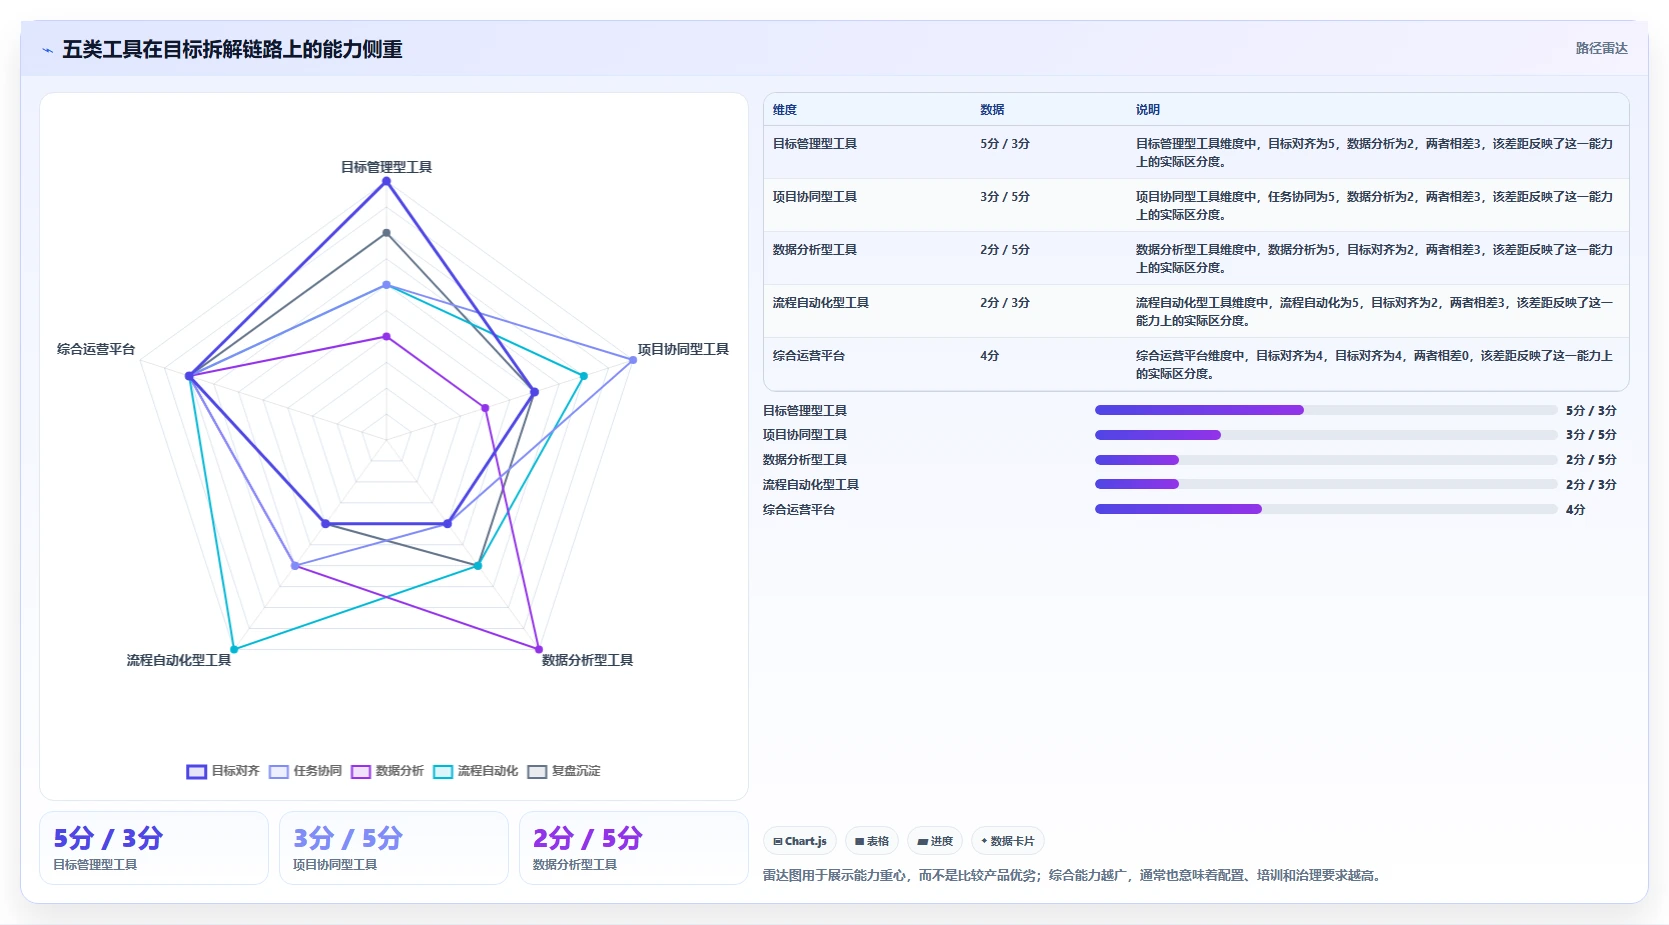Click 目标管理型工具 in the table's first row
The image size is (1669, 925).
click(815, 144)
